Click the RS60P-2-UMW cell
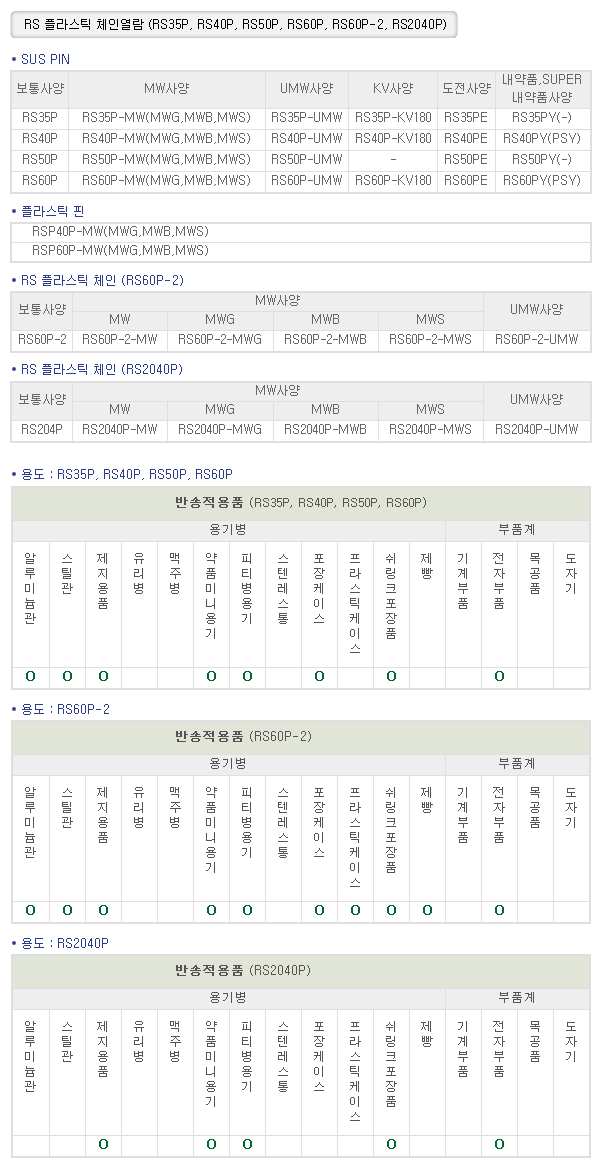The width and height of the screenshot is (602, 1172). [537, 339]
